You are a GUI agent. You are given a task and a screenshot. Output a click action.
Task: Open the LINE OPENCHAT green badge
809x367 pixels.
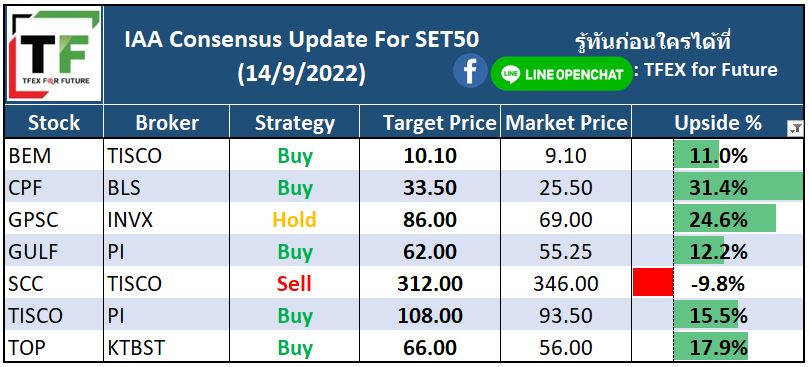pyautogui.click(x=561, y=74)
